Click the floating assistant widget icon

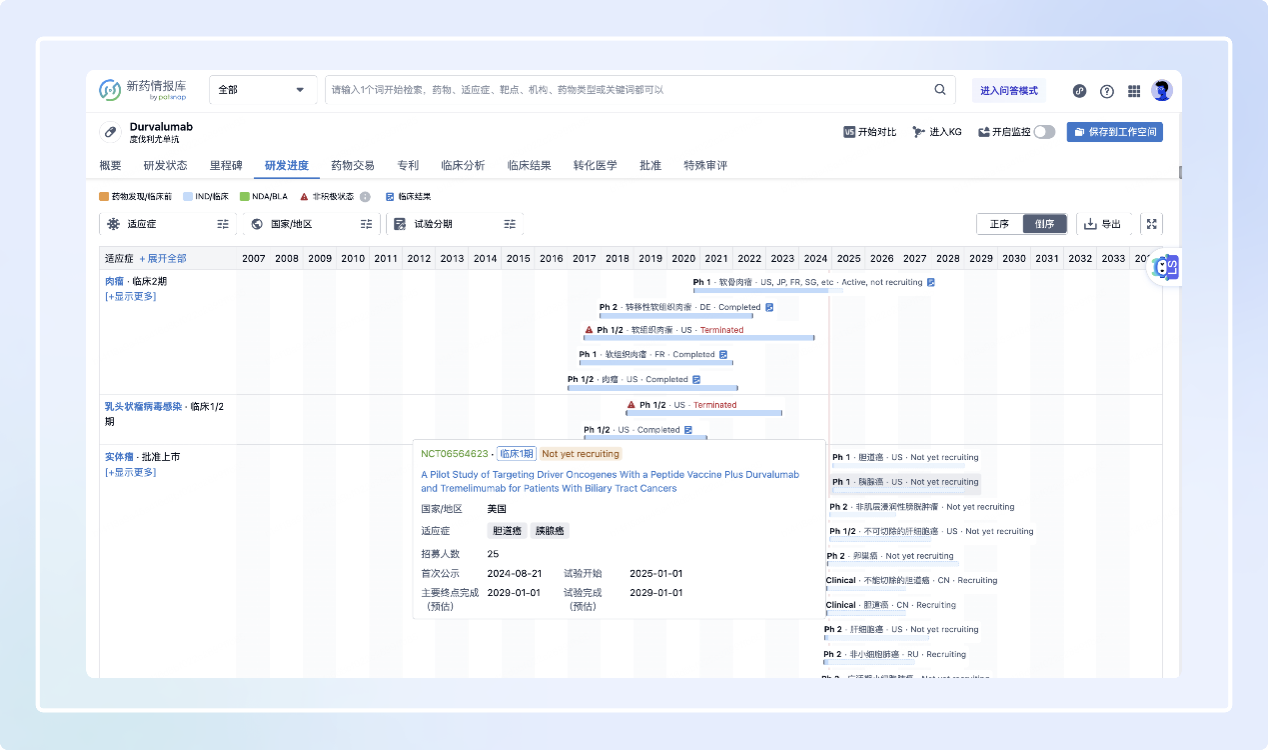pos(1166,267)
